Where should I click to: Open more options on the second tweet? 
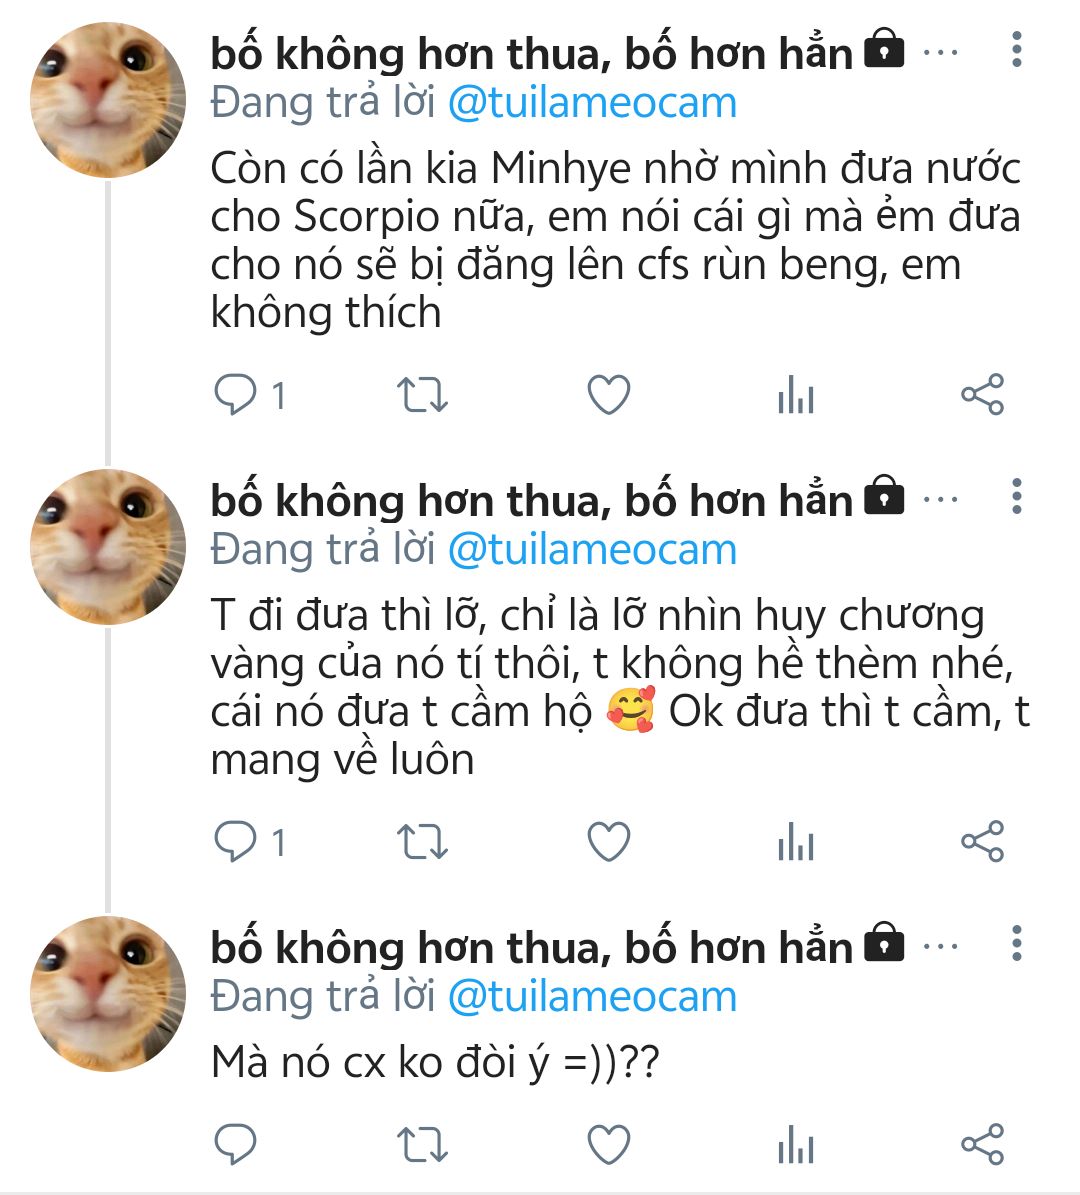tap(1016, 496)
